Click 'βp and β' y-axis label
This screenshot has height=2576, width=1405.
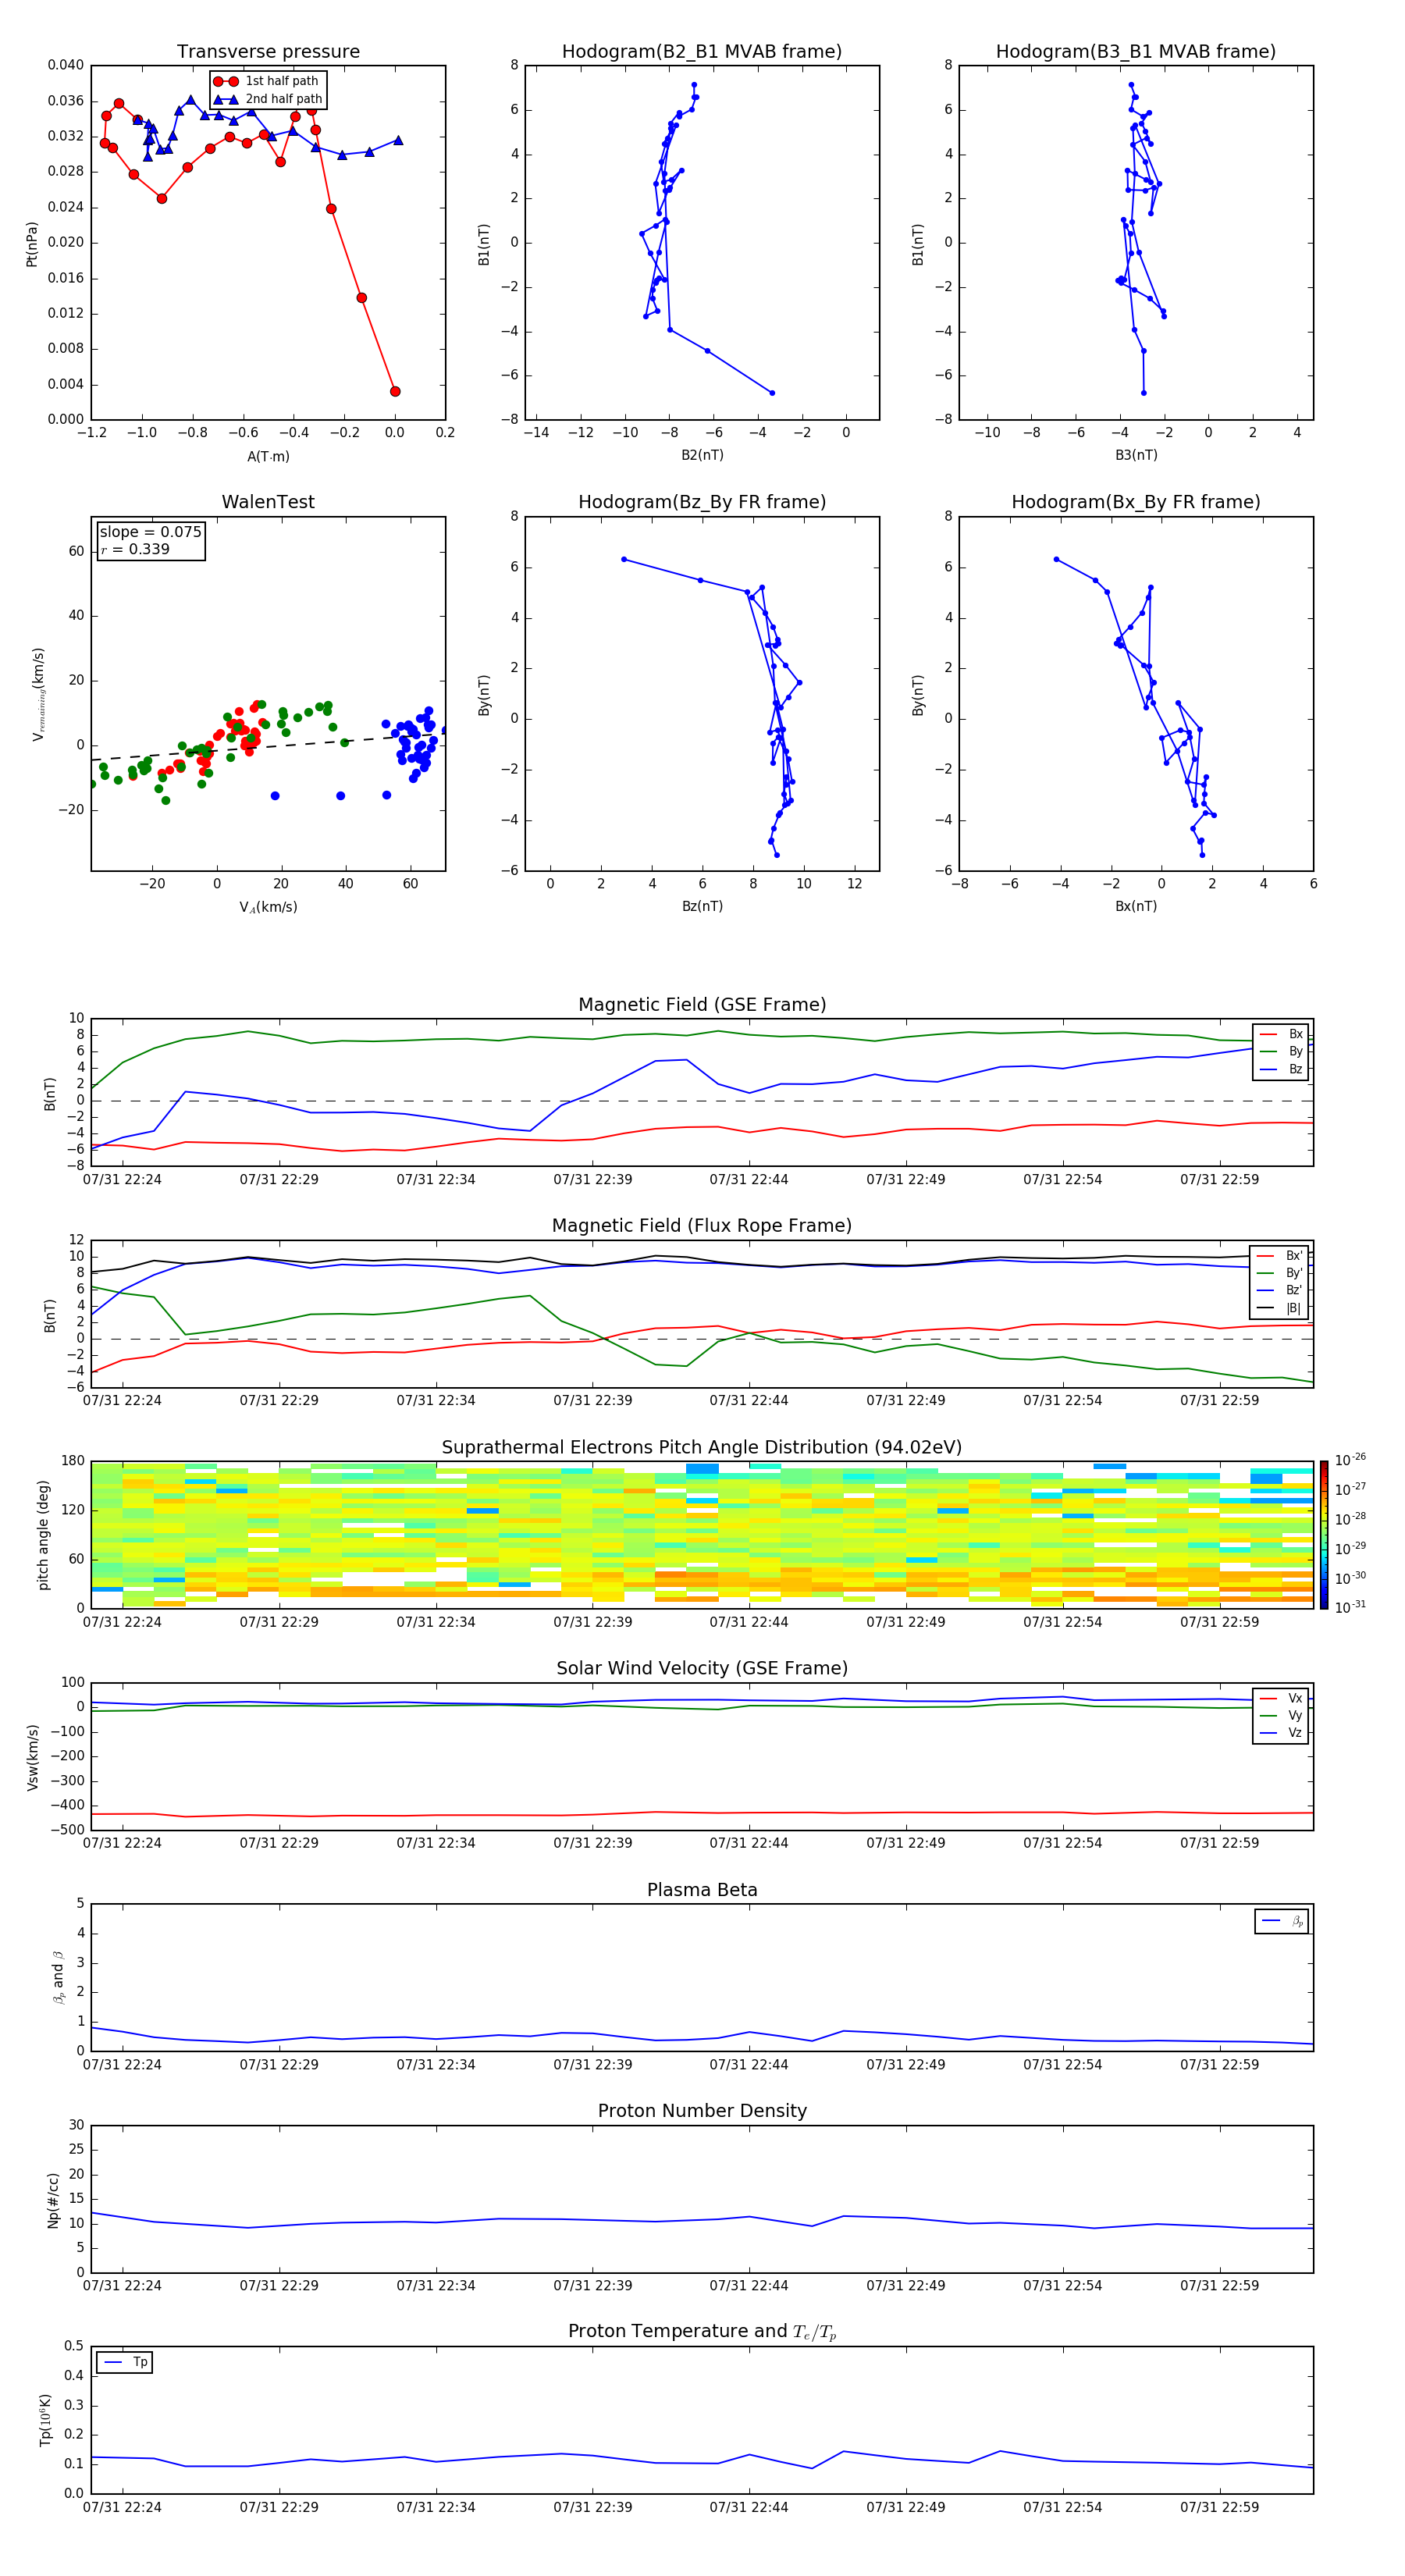pyautogui.click(x=58, y=1977)
